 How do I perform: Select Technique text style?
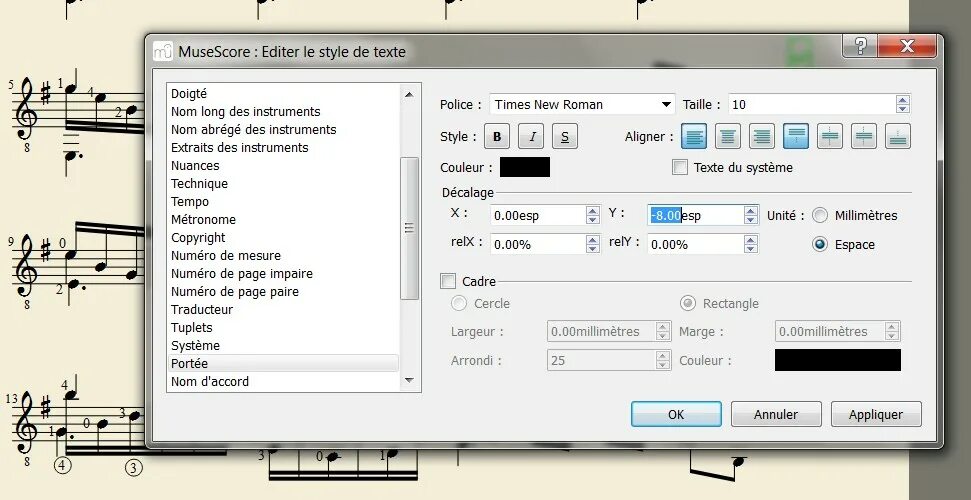284,183
